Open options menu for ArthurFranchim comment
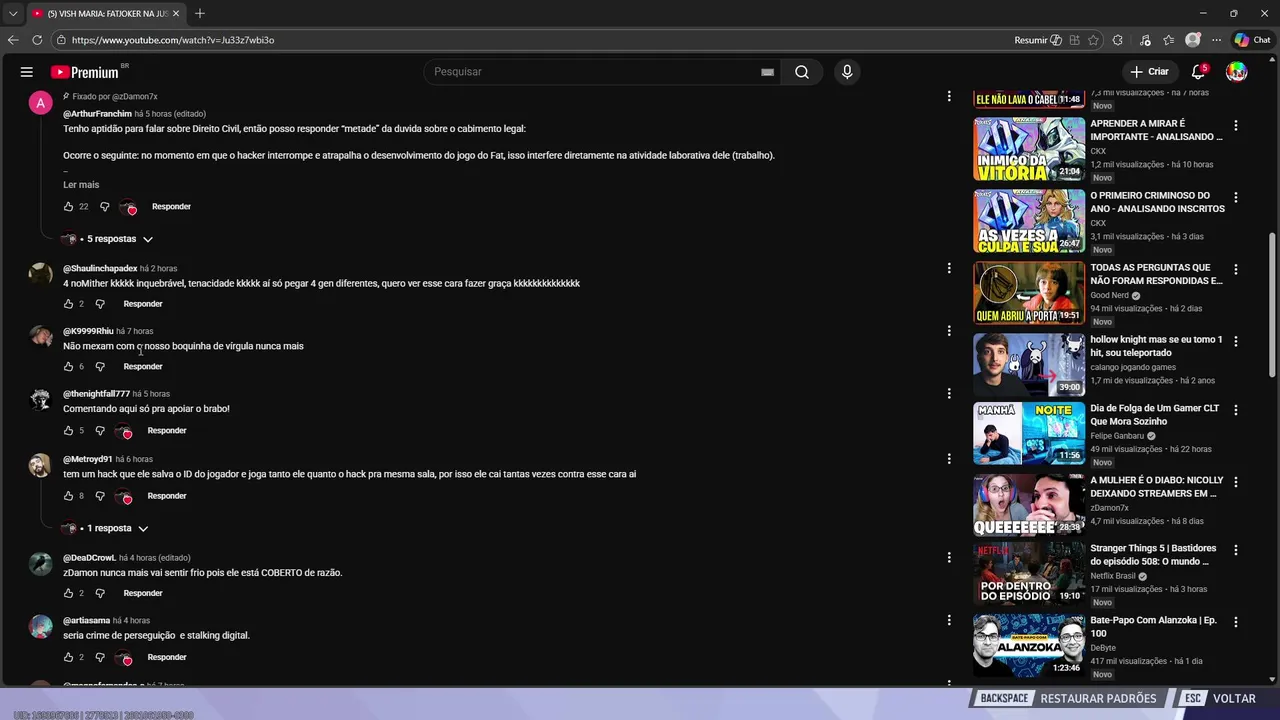Viewport: 1280px width, 720px height. [949, 97]
